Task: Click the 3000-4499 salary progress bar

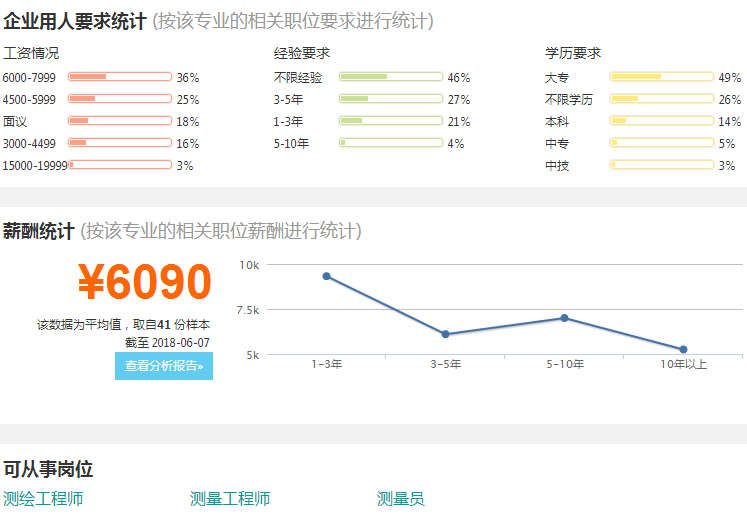Action: [120, 142]
